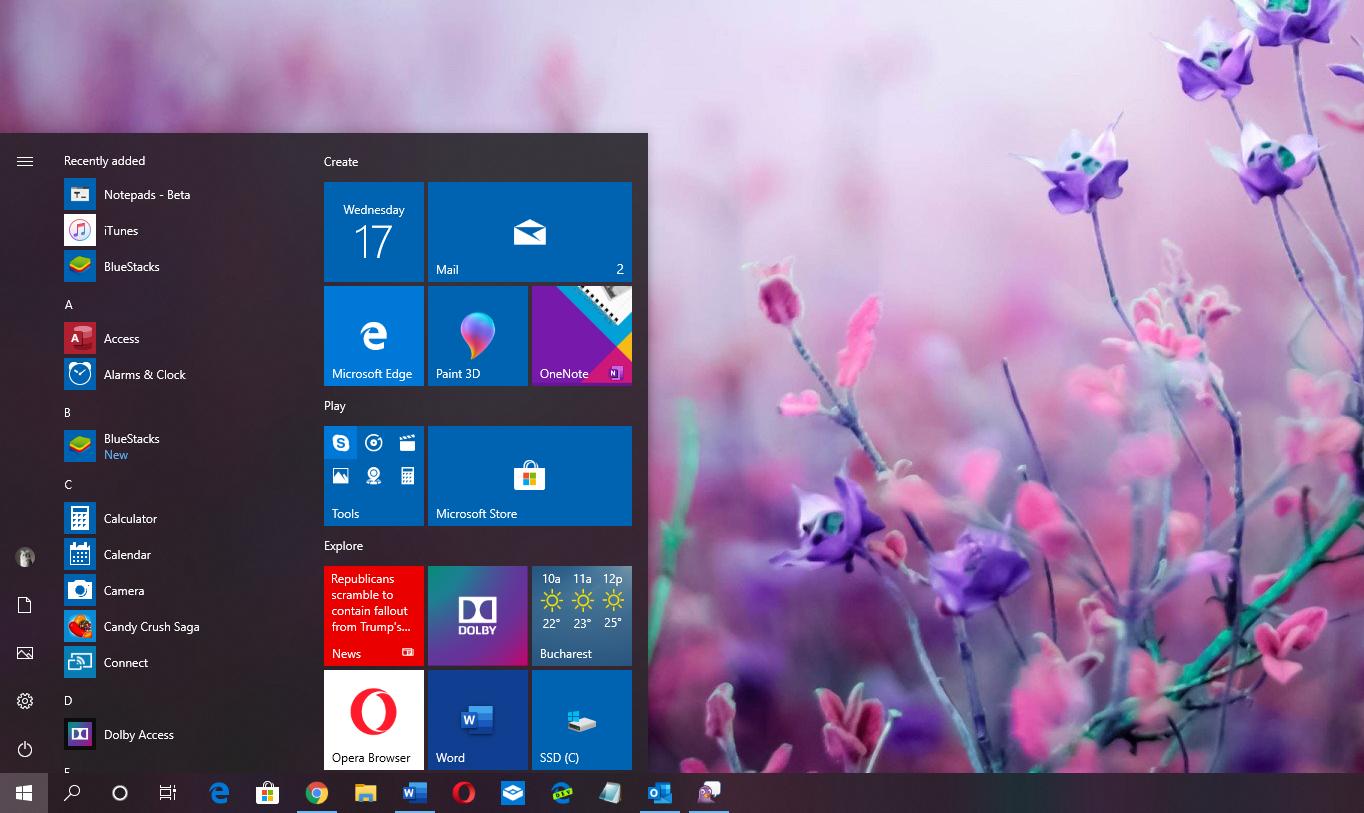Open the Settings gear in Start sidebar
The width and height of the screenshot is (1364, 813).
(25, 701)
